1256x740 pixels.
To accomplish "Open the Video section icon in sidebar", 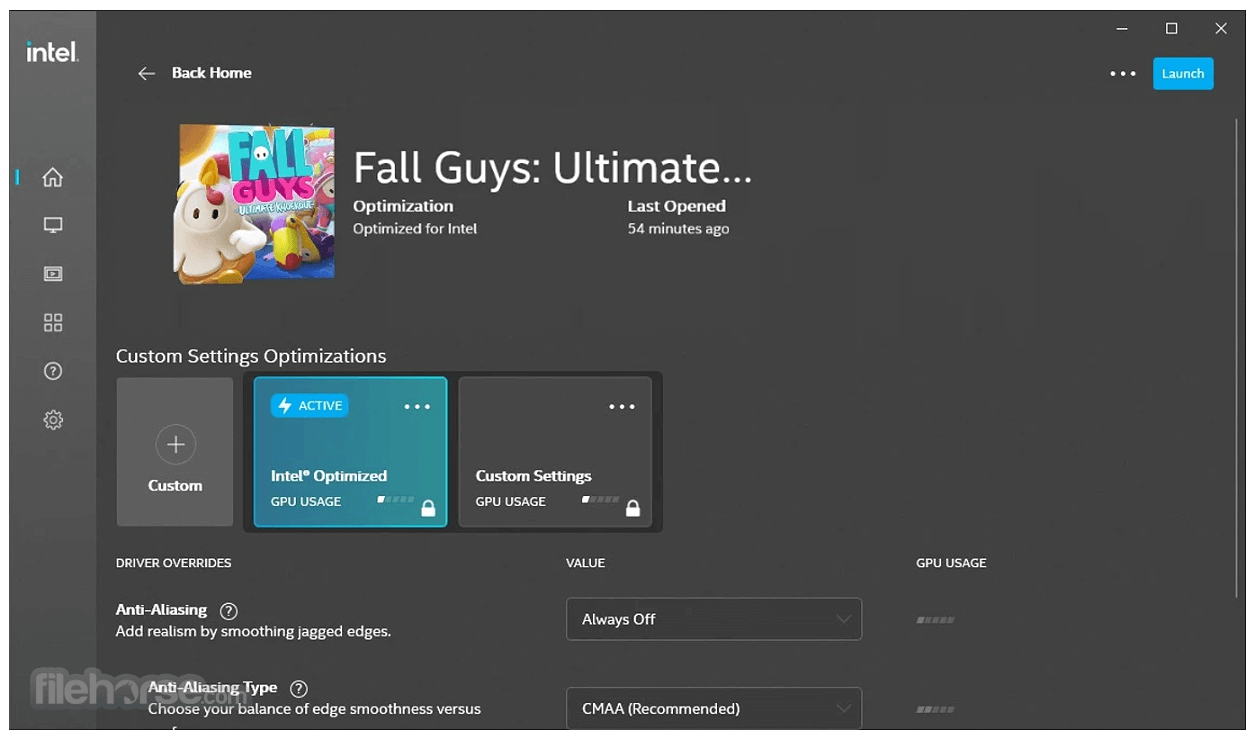I will (53, 274).
